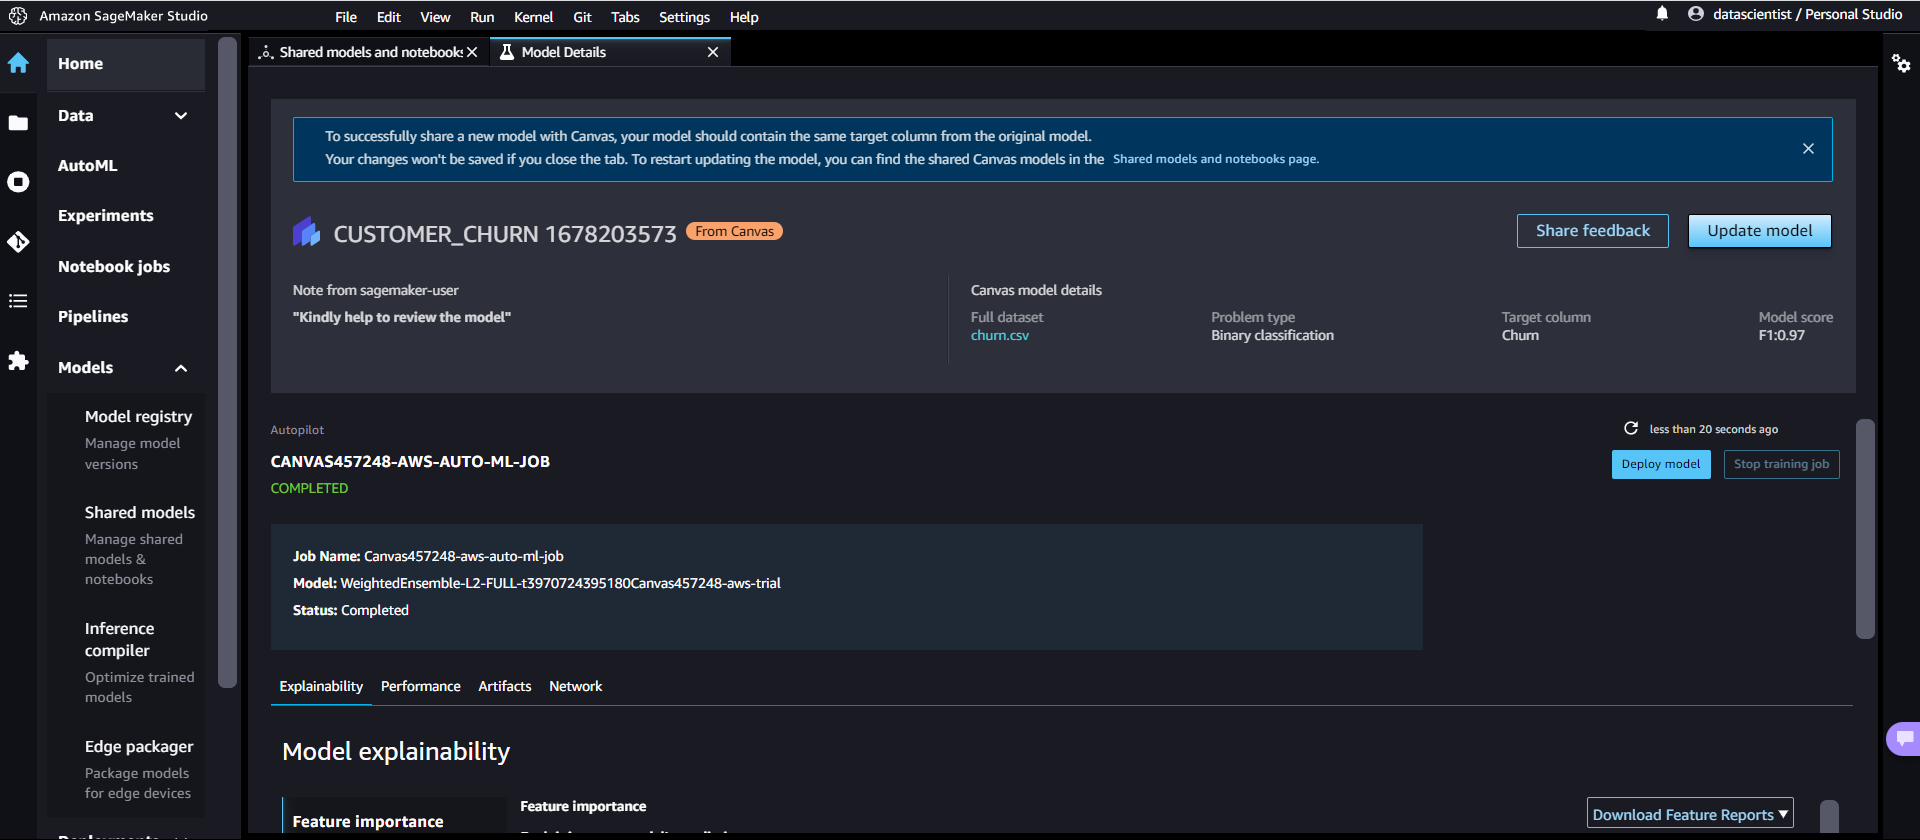Click the sidebar navigation vertical scrollbar
Viewport: 1920px width, 840px height.
pos(228,363)
